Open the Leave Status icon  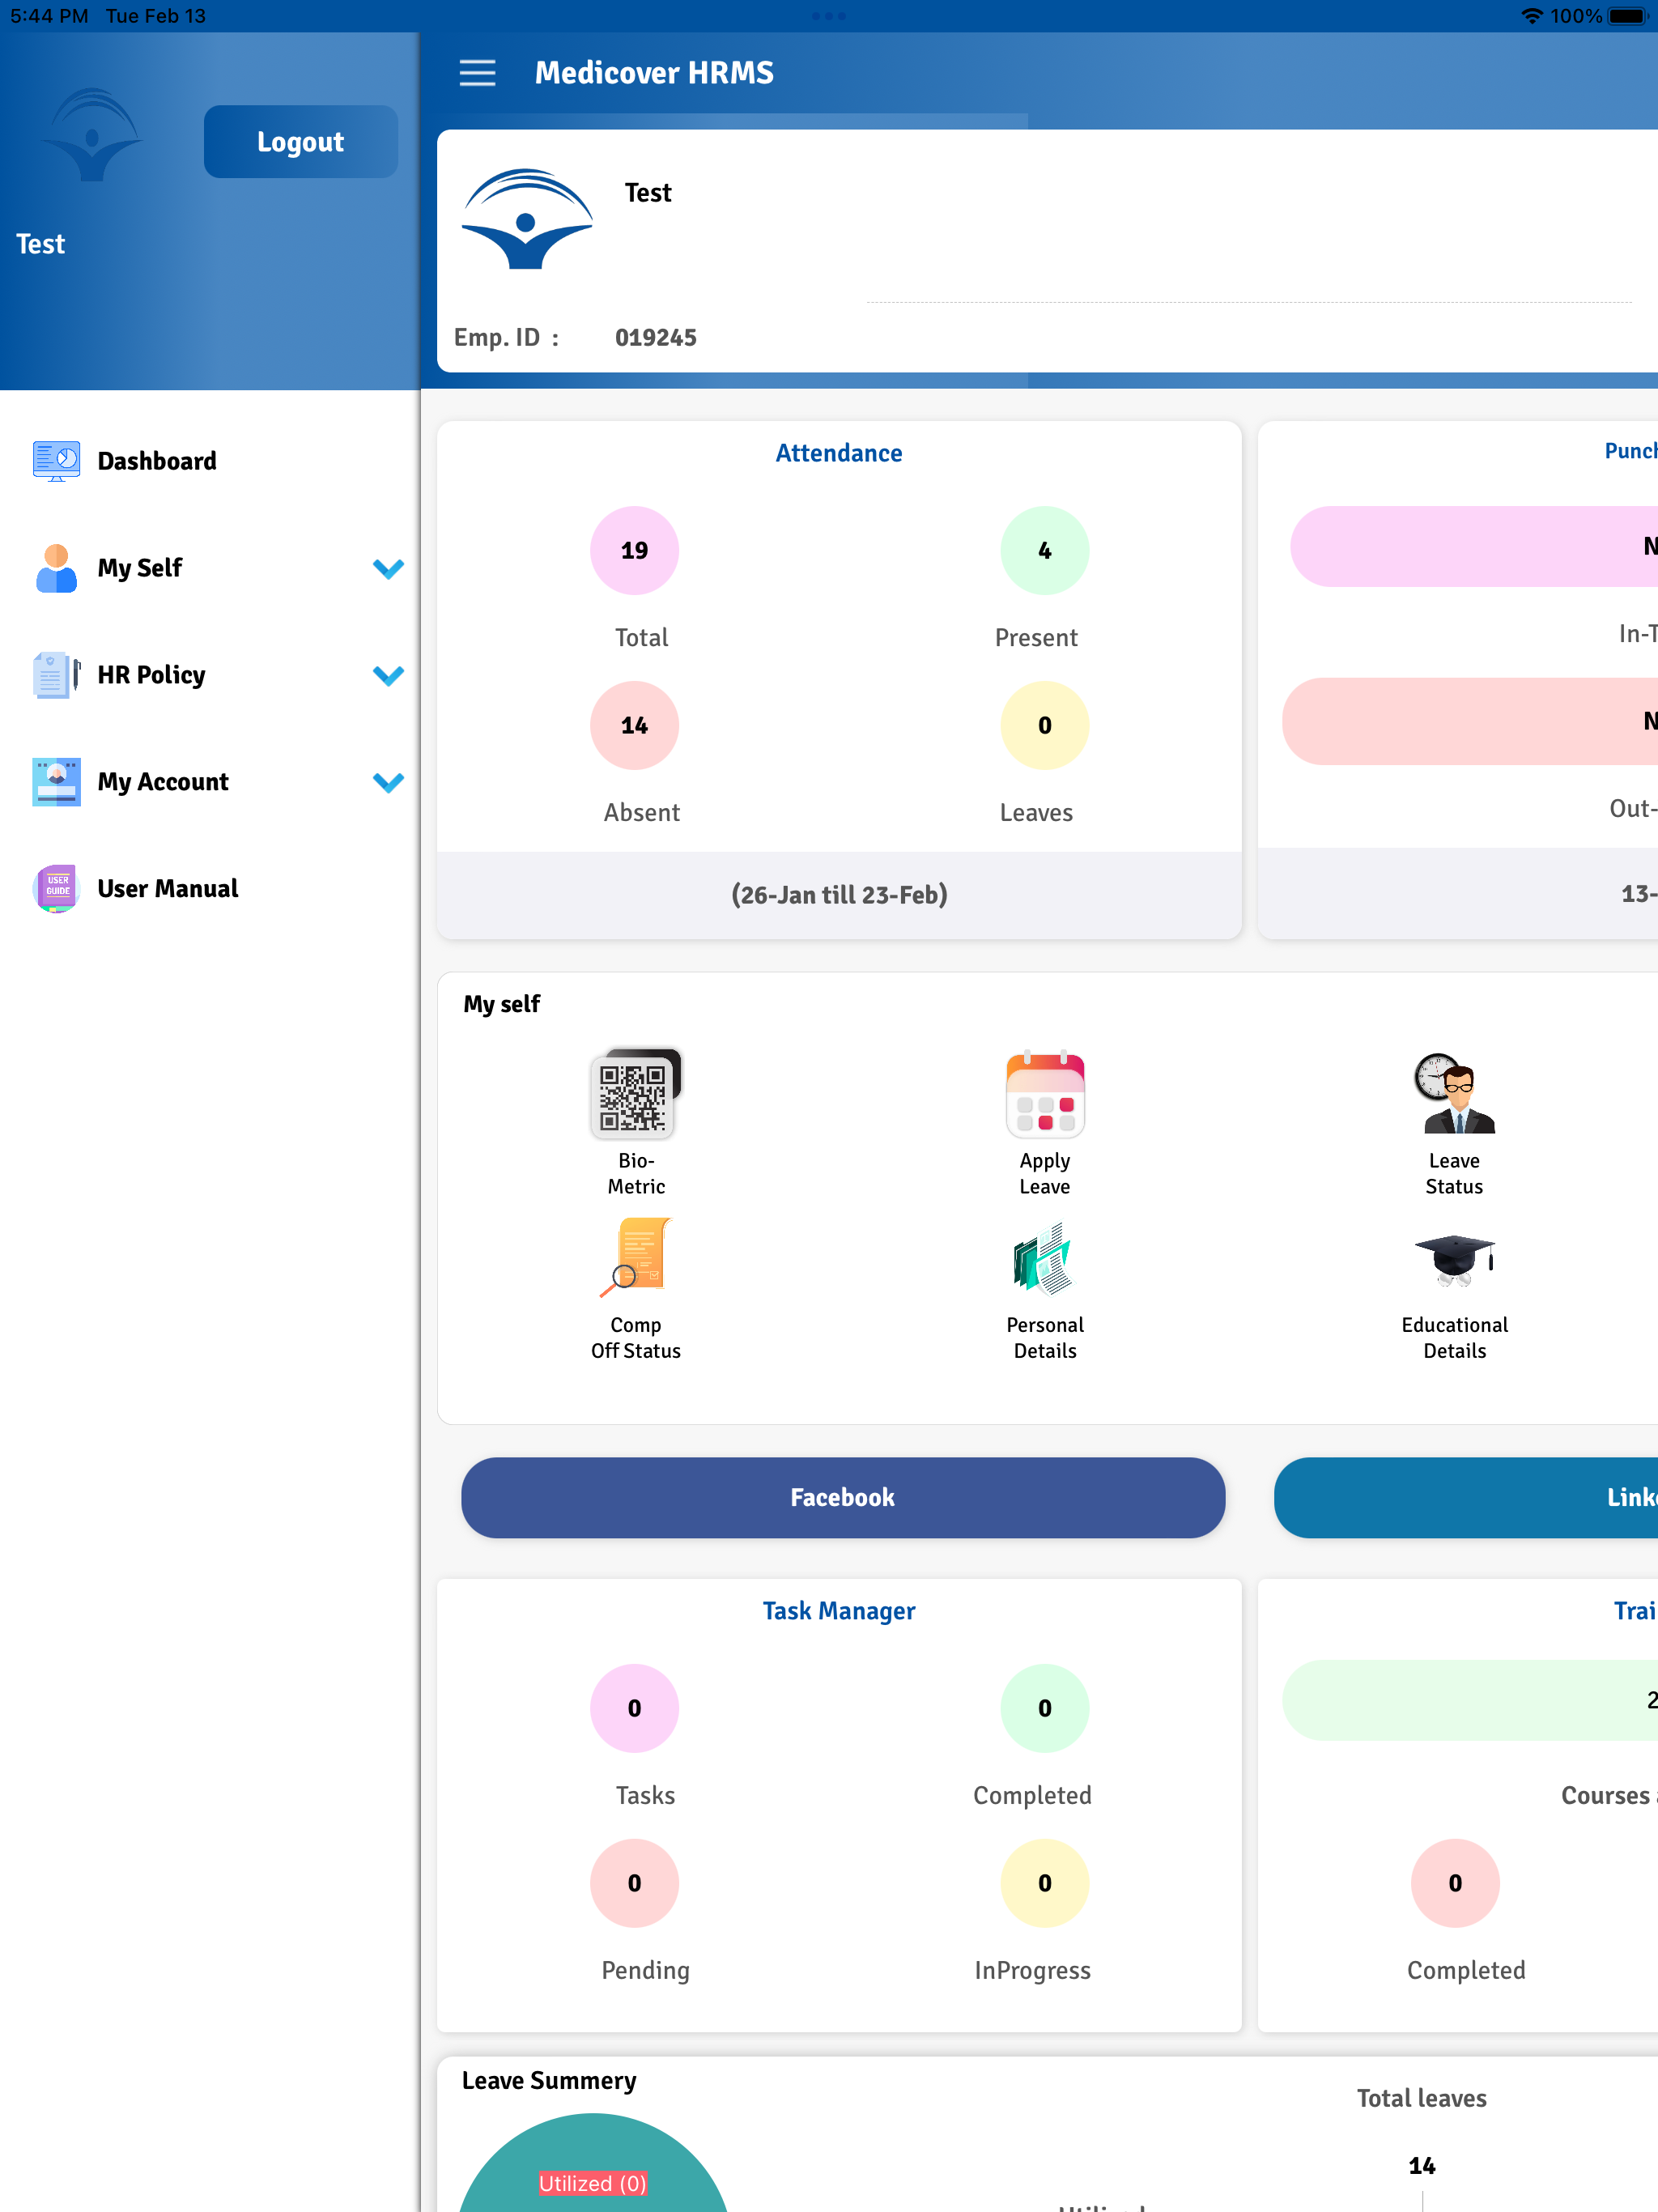(1454, 1094)
